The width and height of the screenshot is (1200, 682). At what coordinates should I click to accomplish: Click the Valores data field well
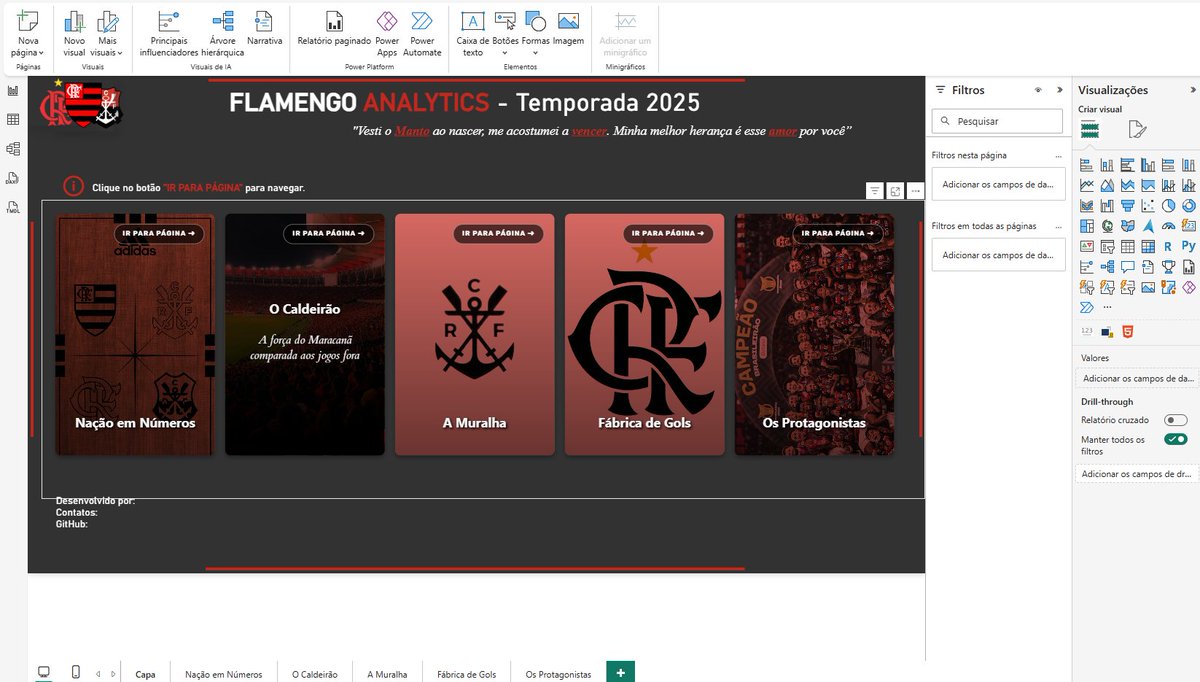[x=1138, y=379]
